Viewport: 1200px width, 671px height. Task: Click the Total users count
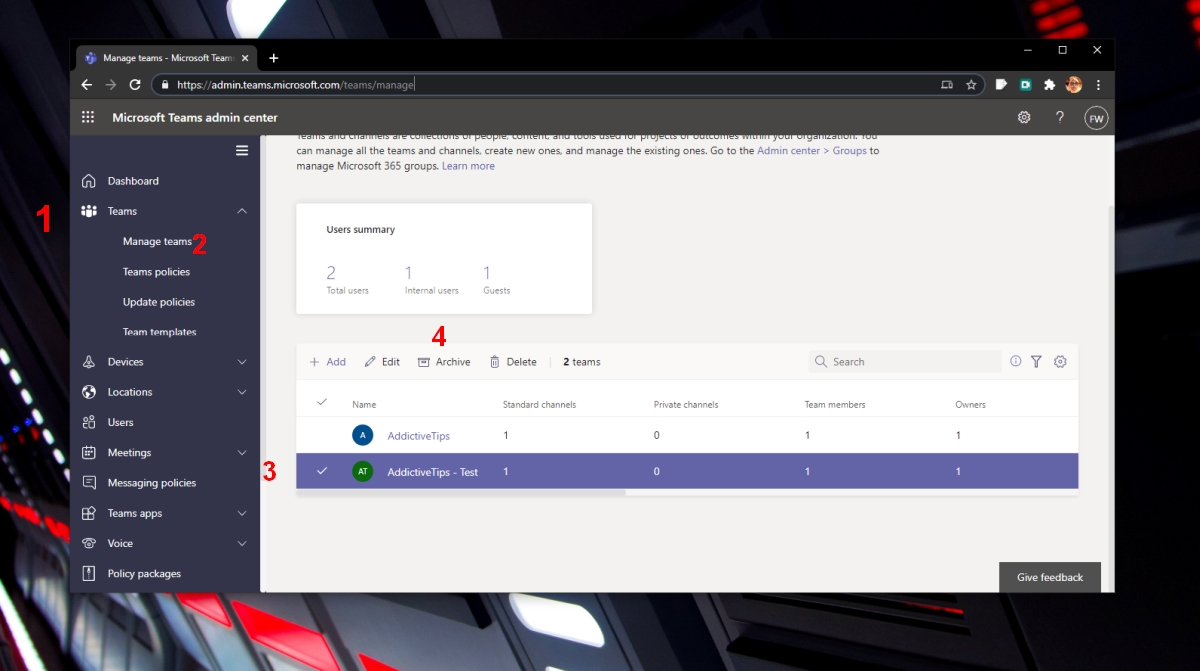pyautogui.click(x=331, y=272)
